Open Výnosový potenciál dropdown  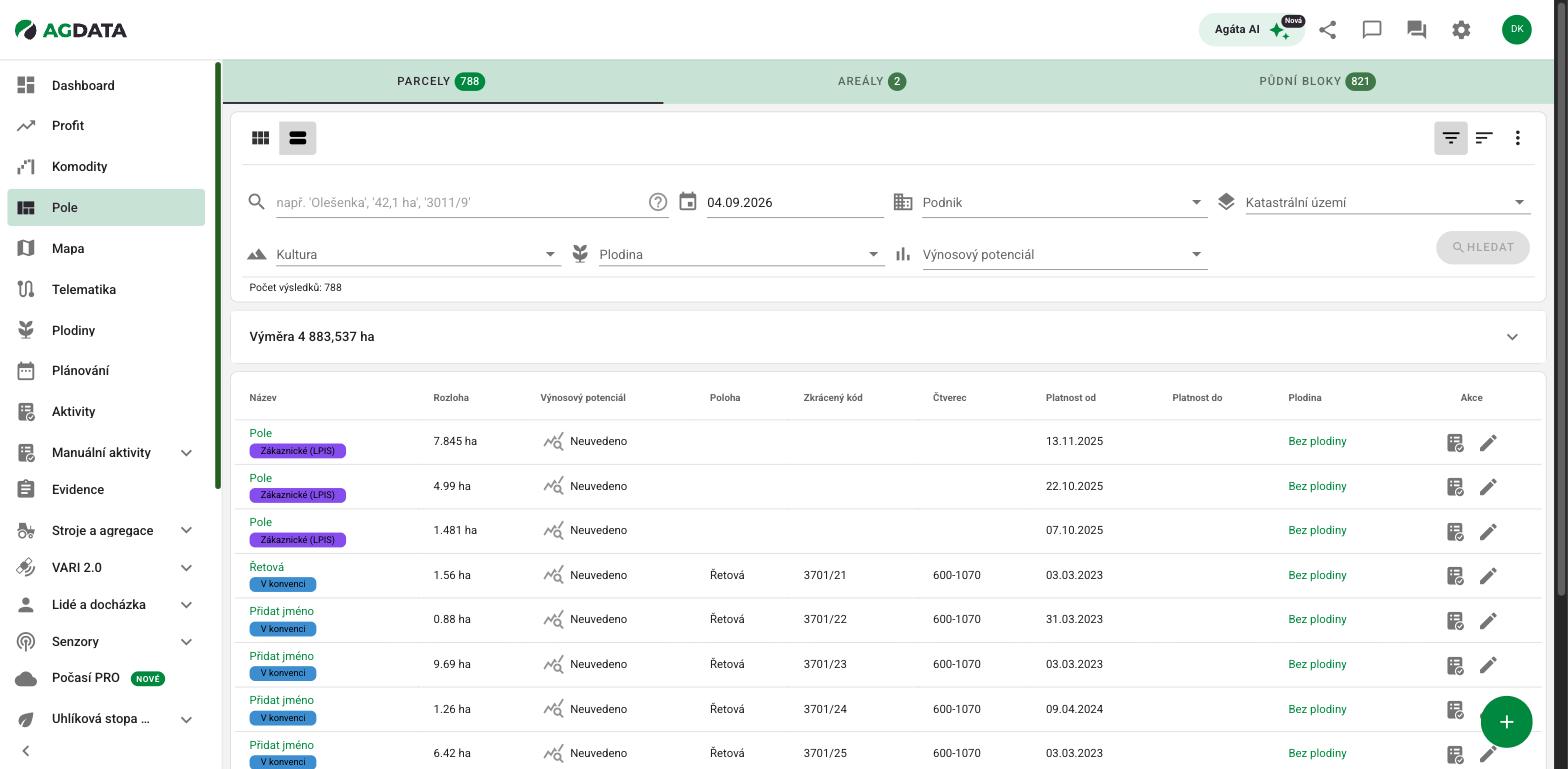click(1064, 254)
